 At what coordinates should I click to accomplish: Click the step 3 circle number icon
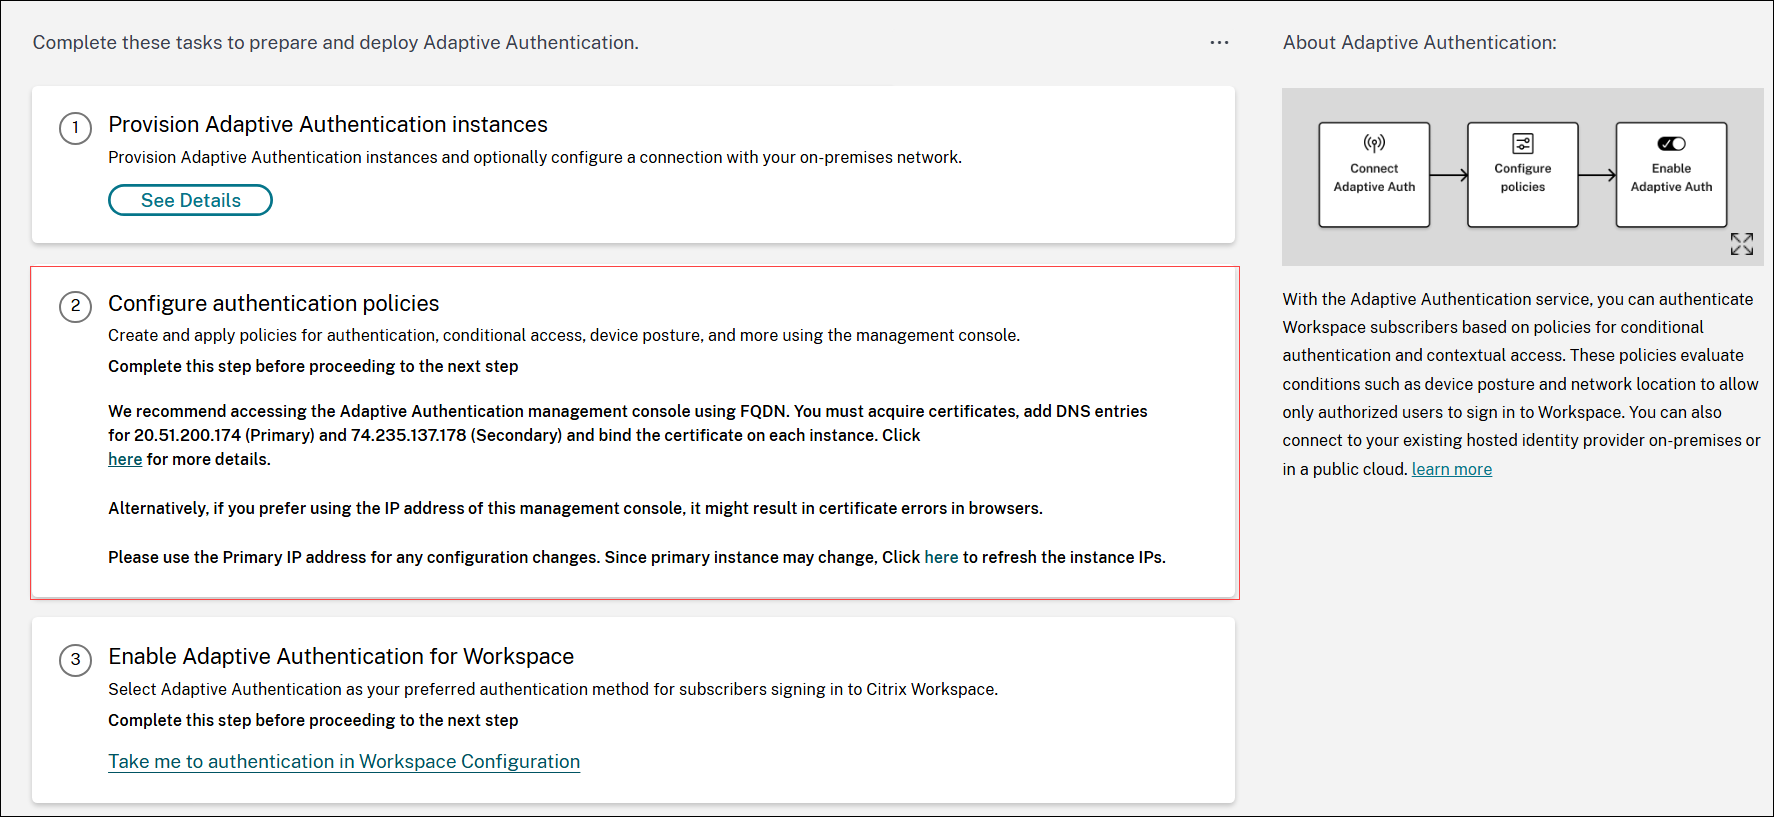tap(75, 660)
